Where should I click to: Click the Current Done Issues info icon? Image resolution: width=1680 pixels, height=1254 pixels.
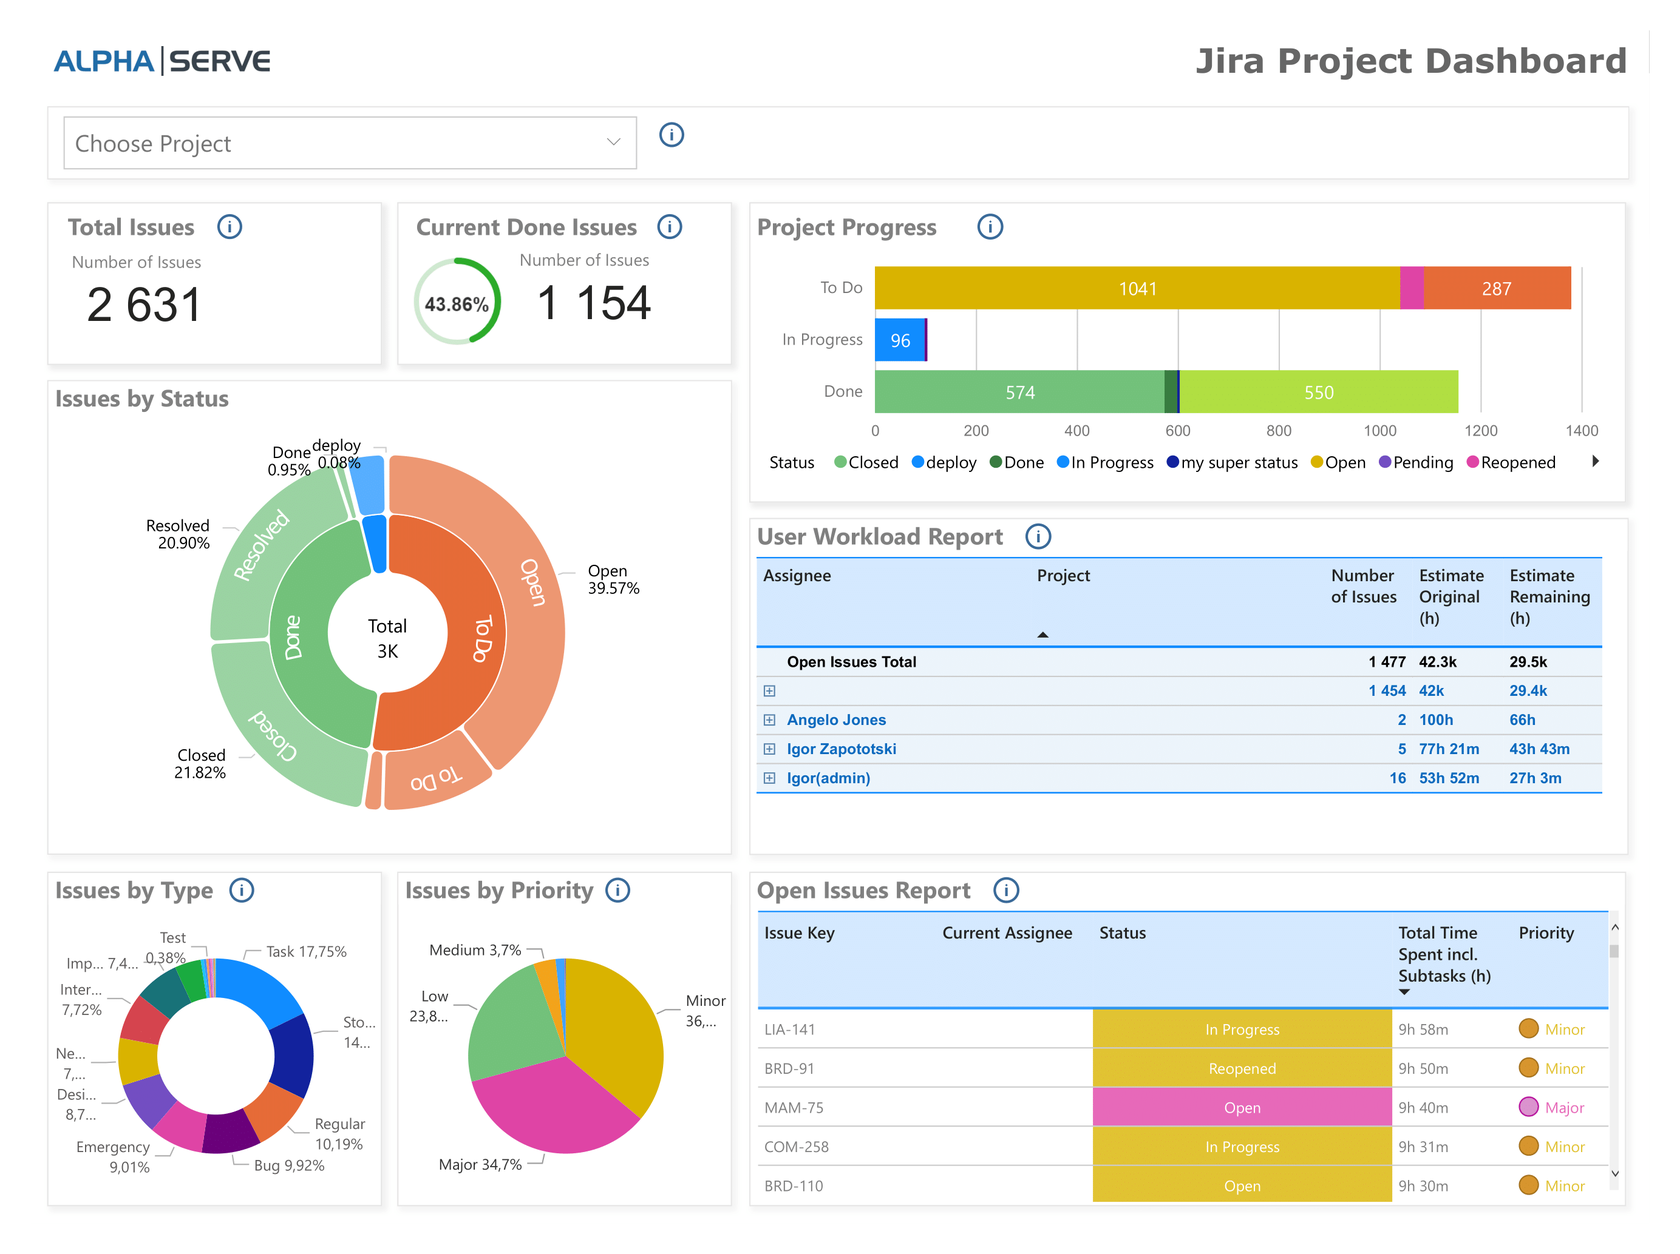(x=670, y=227)
